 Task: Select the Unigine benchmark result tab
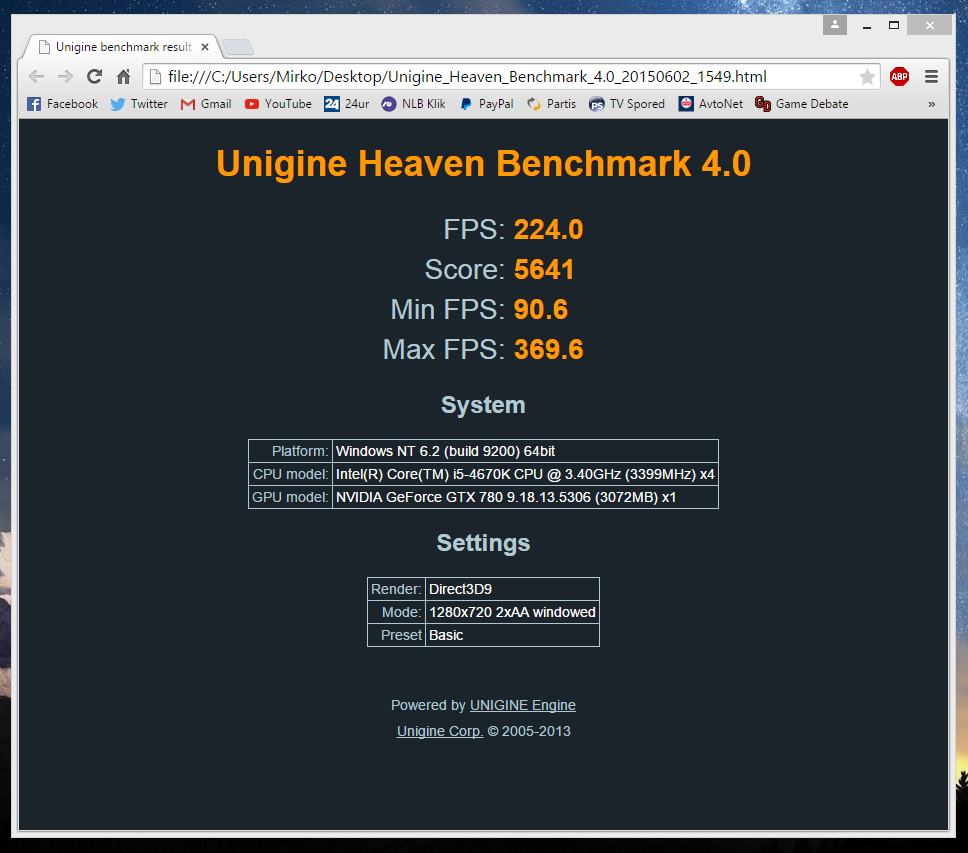click(x=121, y=47)
